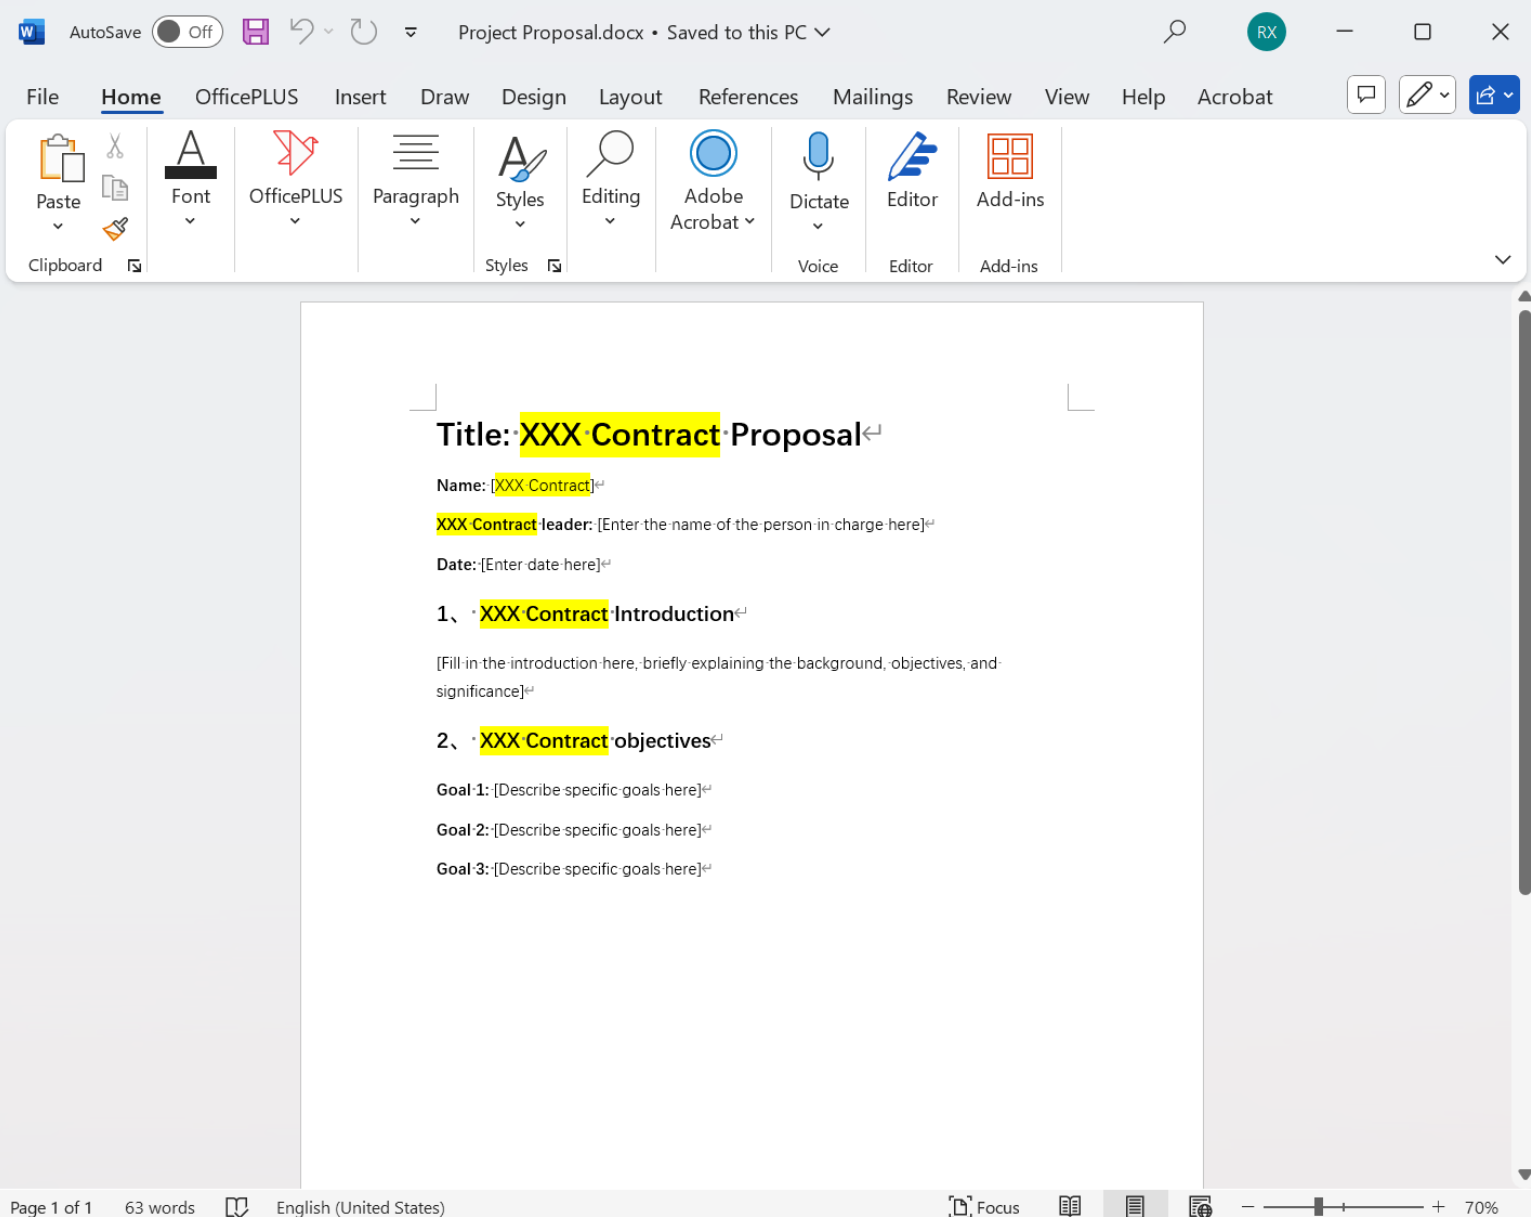The image size is (1531, 1217).
Task: Expand the Font group dropdown
Action: pyautogui.click(x=190, y=222)
